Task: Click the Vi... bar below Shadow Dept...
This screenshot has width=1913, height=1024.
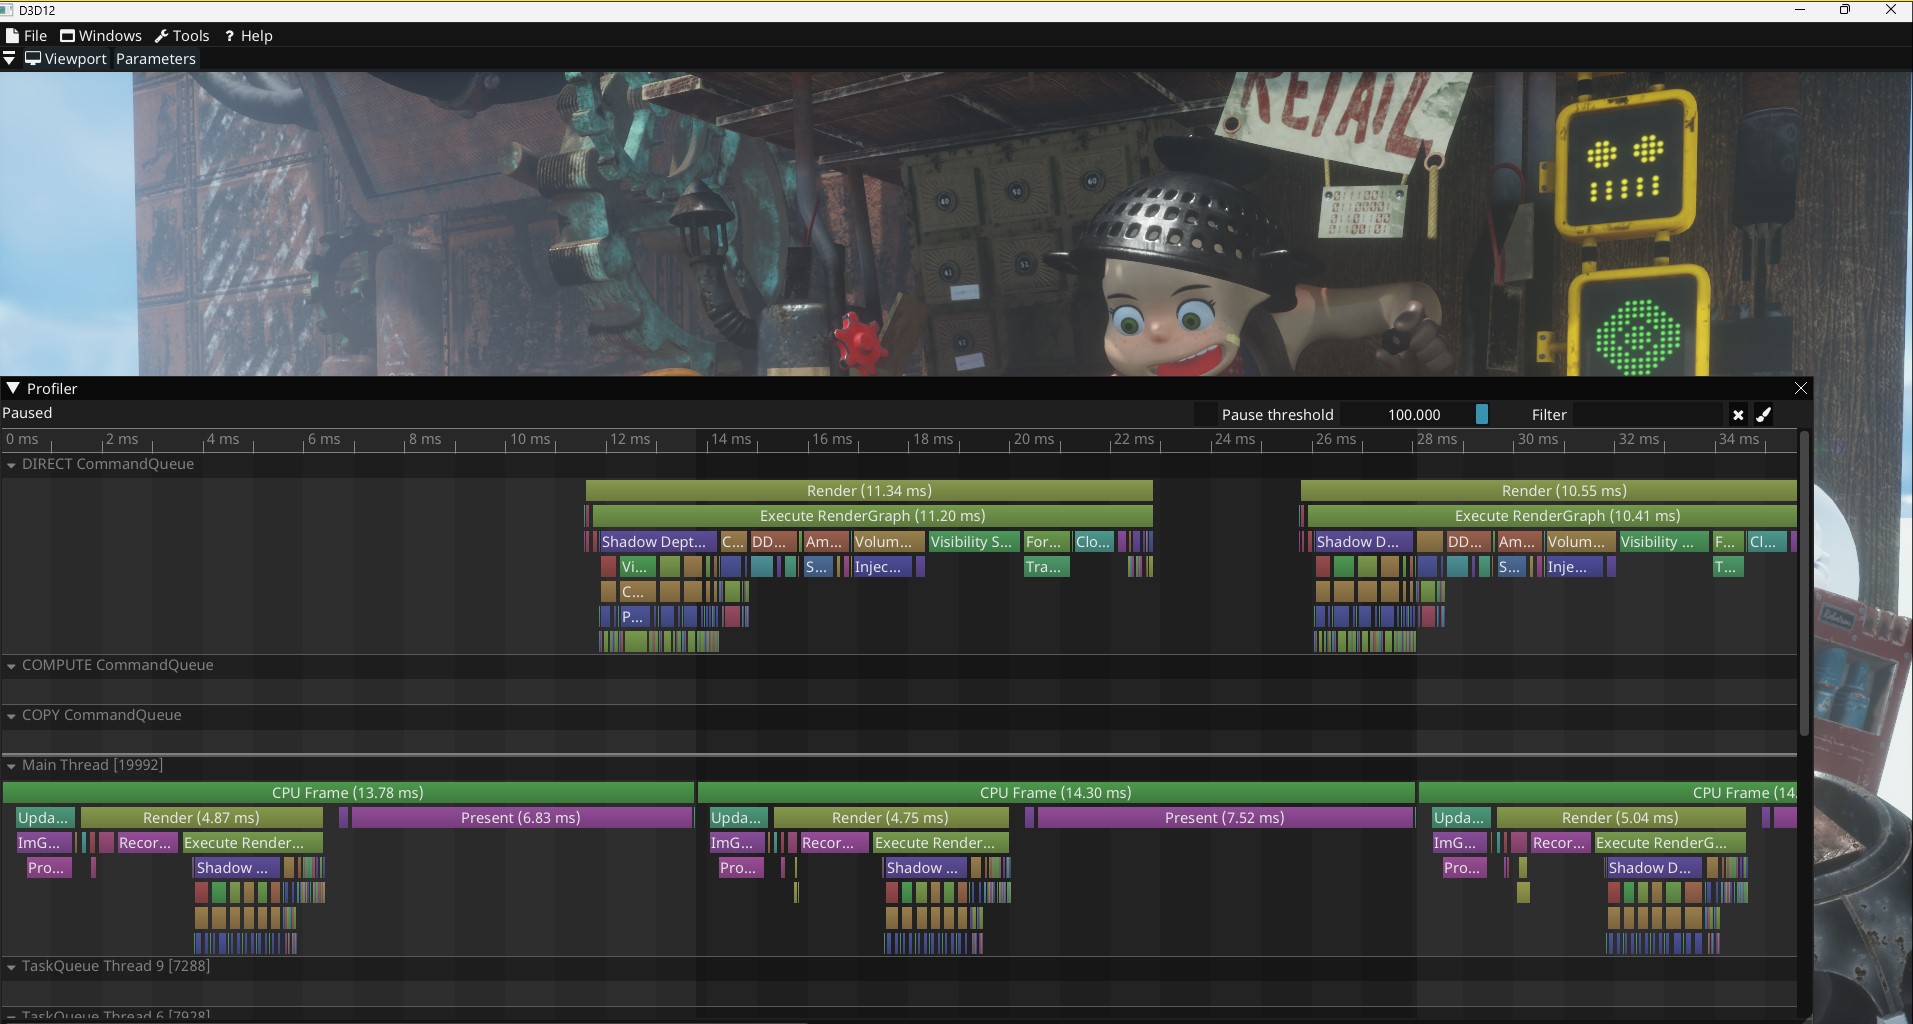Action: click(637, 567)
